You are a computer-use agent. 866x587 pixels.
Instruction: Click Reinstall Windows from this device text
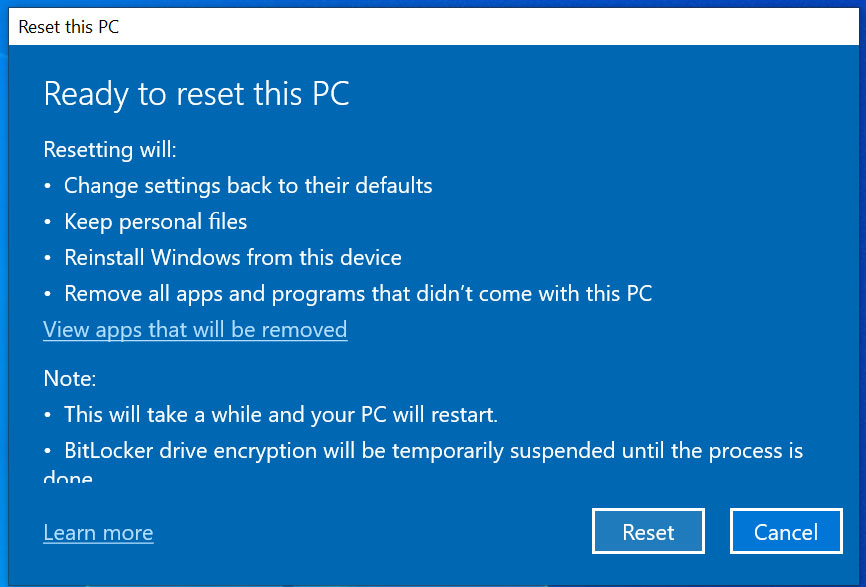233,257
